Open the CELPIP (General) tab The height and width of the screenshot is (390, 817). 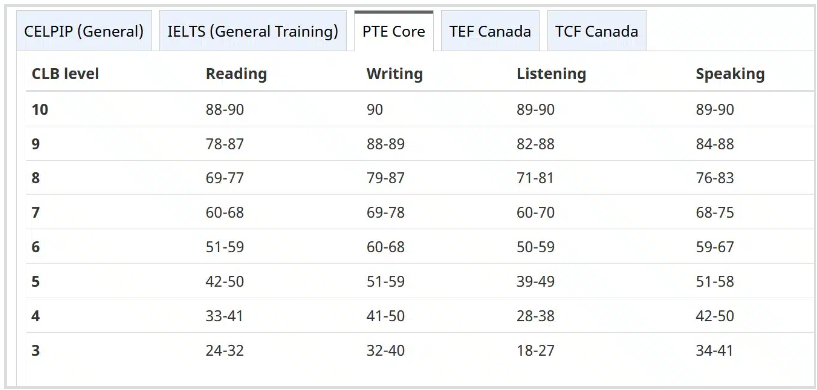[x=84, y=31]
